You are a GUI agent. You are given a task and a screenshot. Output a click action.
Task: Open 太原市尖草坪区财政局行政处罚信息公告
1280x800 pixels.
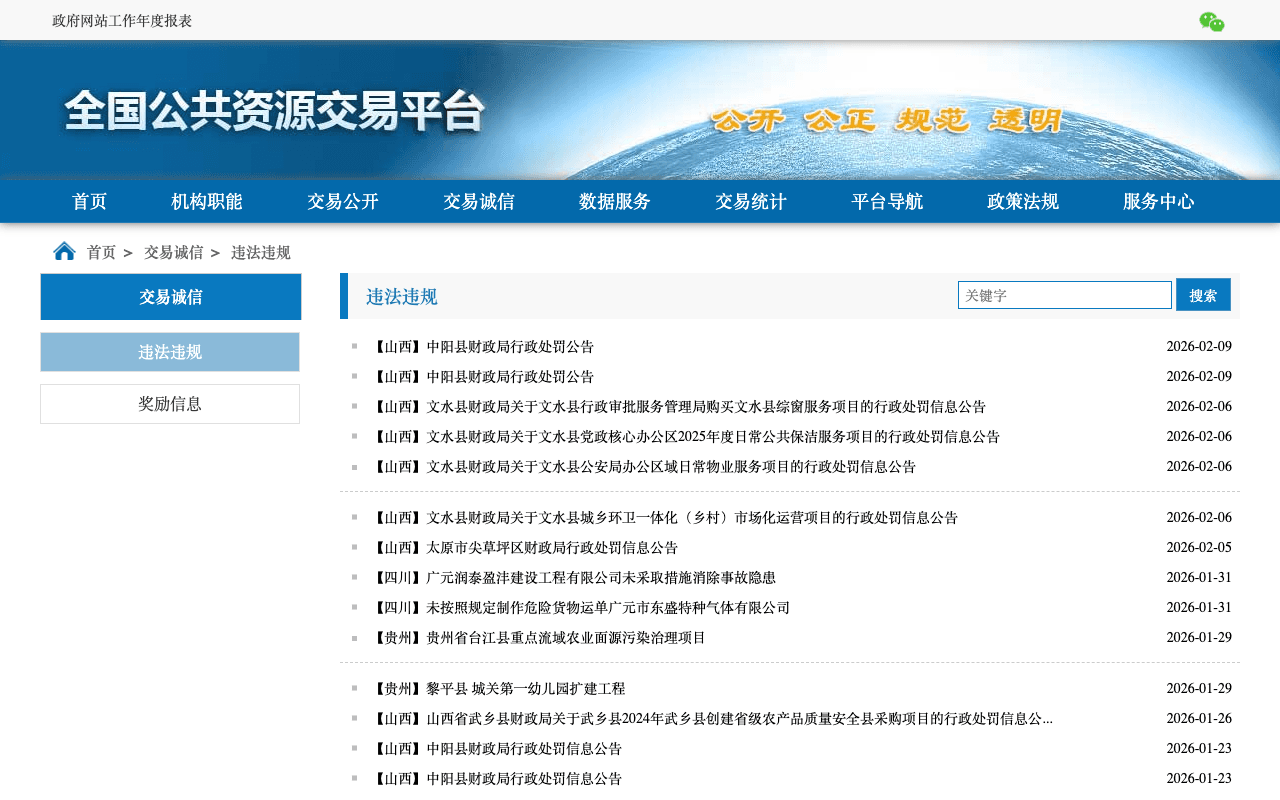[524, 548]
